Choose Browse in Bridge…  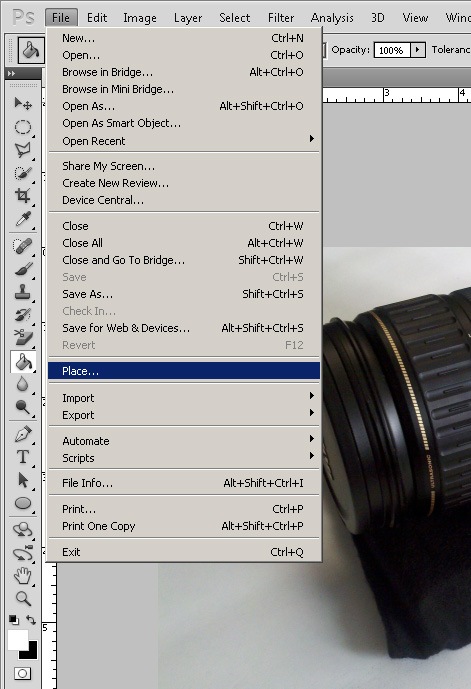point(184,72)
